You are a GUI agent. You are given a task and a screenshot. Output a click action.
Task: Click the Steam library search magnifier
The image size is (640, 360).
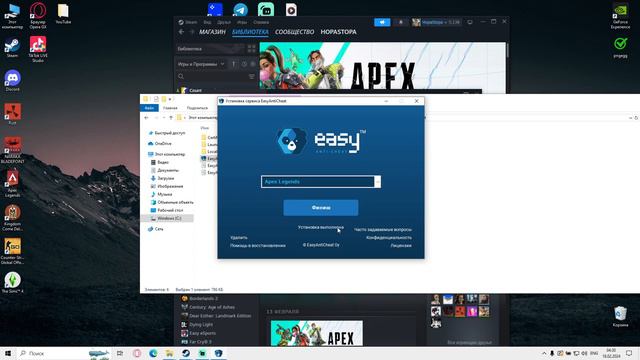click(x=181, y=76)
